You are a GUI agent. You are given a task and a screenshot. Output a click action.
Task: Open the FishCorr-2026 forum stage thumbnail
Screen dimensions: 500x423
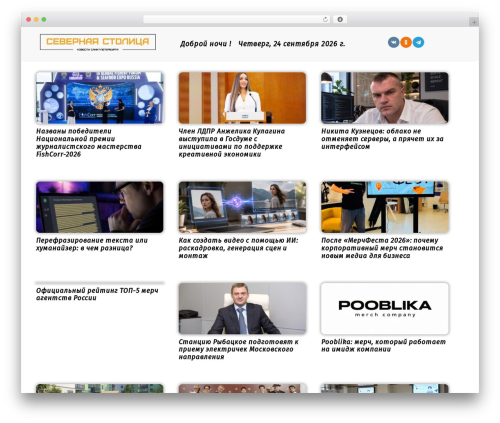click(x=100, y=98)
